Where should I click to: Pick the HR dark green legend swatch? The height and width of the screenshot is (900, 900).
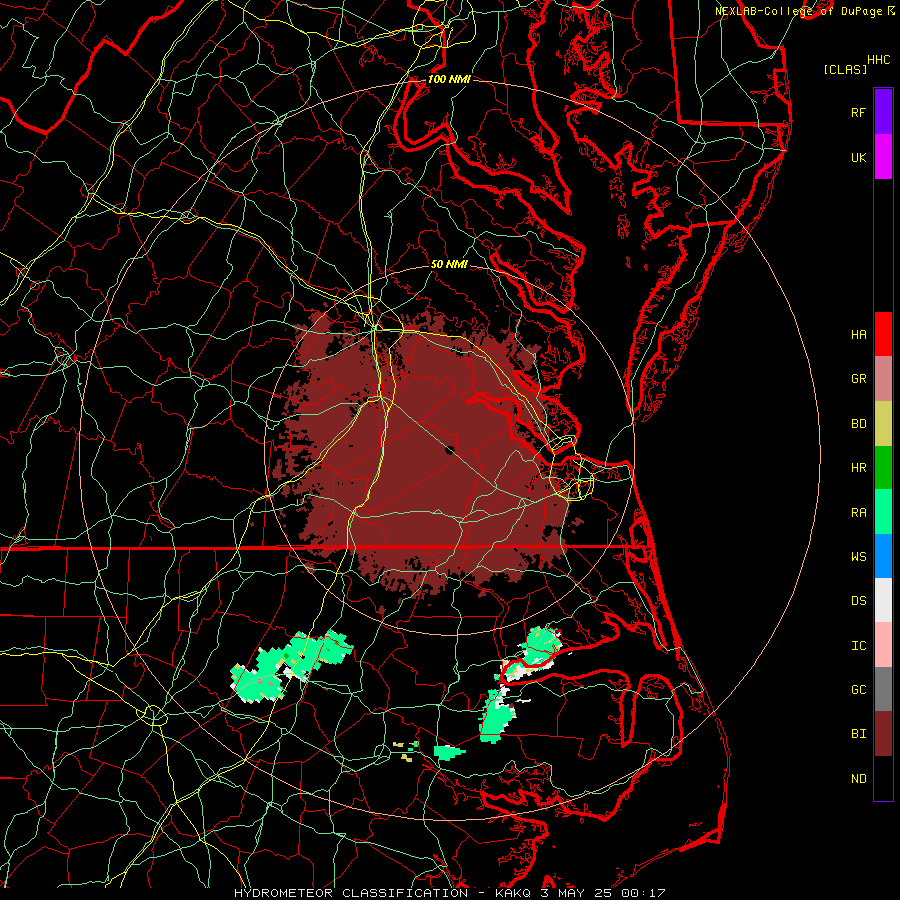point(883,467)
